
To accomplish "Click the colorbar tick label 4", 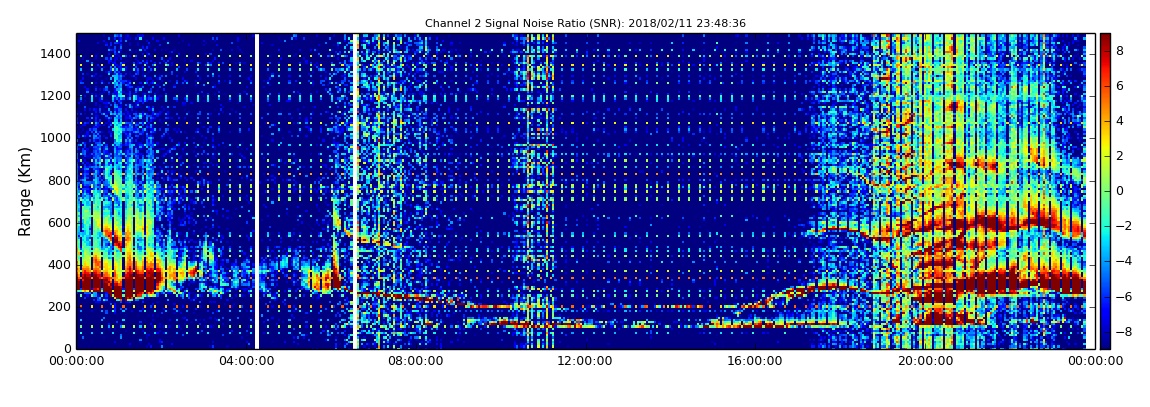I will tap(1120, 121).
